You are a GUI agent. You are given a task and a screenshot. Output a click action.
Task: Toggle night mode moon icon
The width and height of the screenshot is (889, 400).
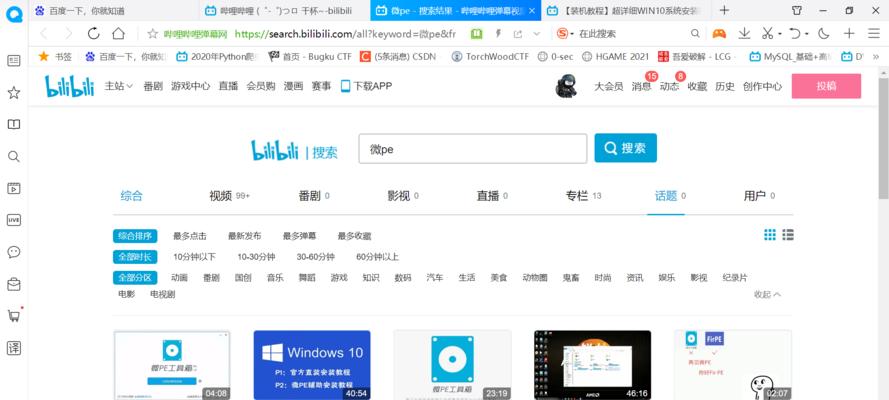(x=824, y=34)
